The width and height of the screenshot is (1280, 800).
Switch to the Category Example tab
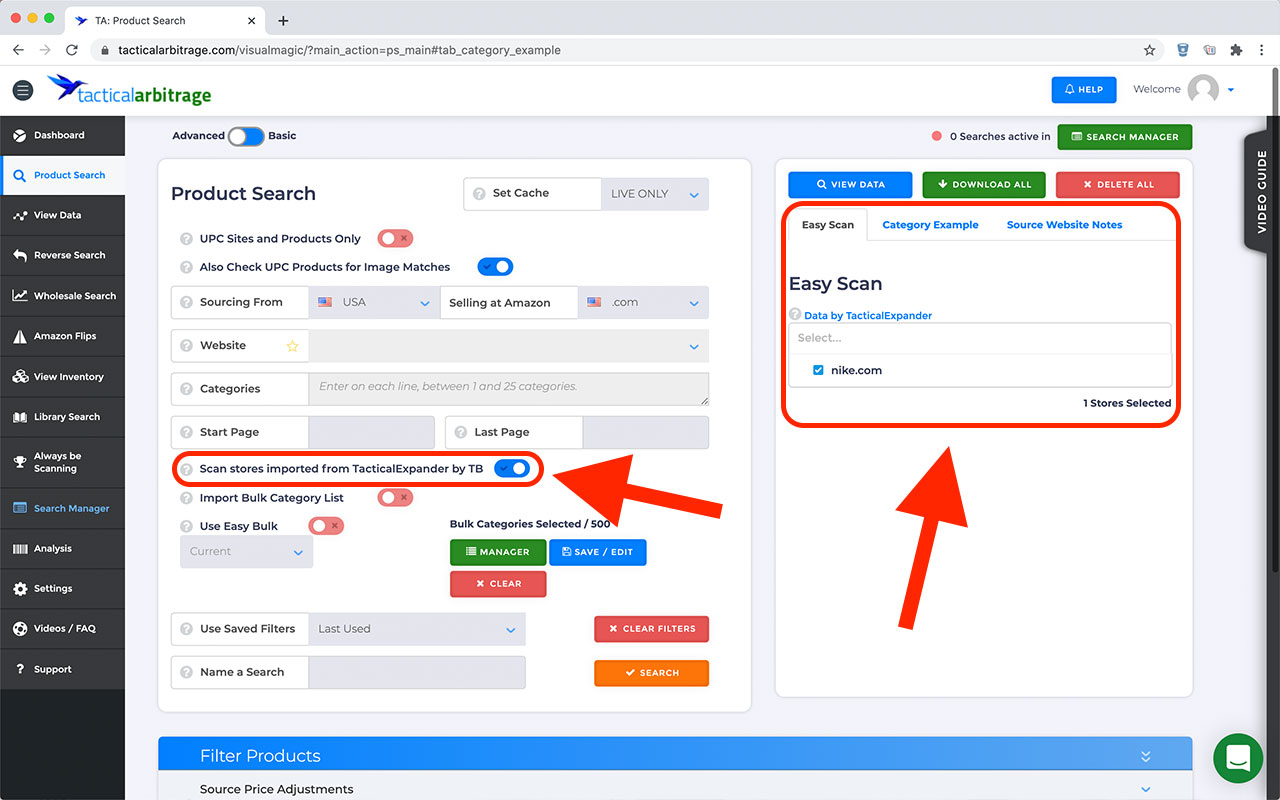[x=930, y=225]
